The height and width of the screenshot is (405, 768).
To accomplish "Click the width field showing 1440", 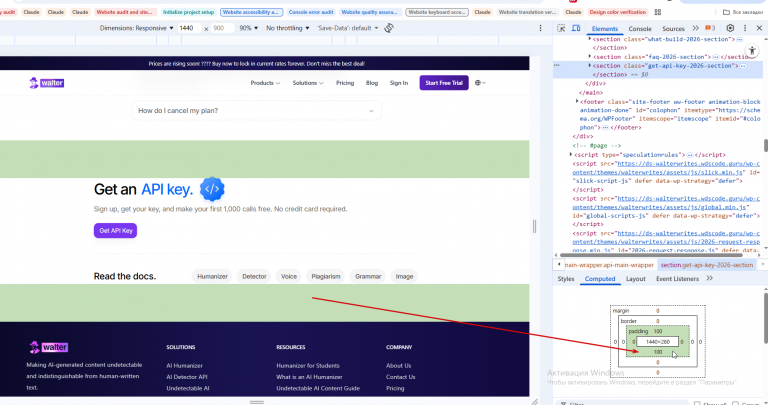I will 189,28.
